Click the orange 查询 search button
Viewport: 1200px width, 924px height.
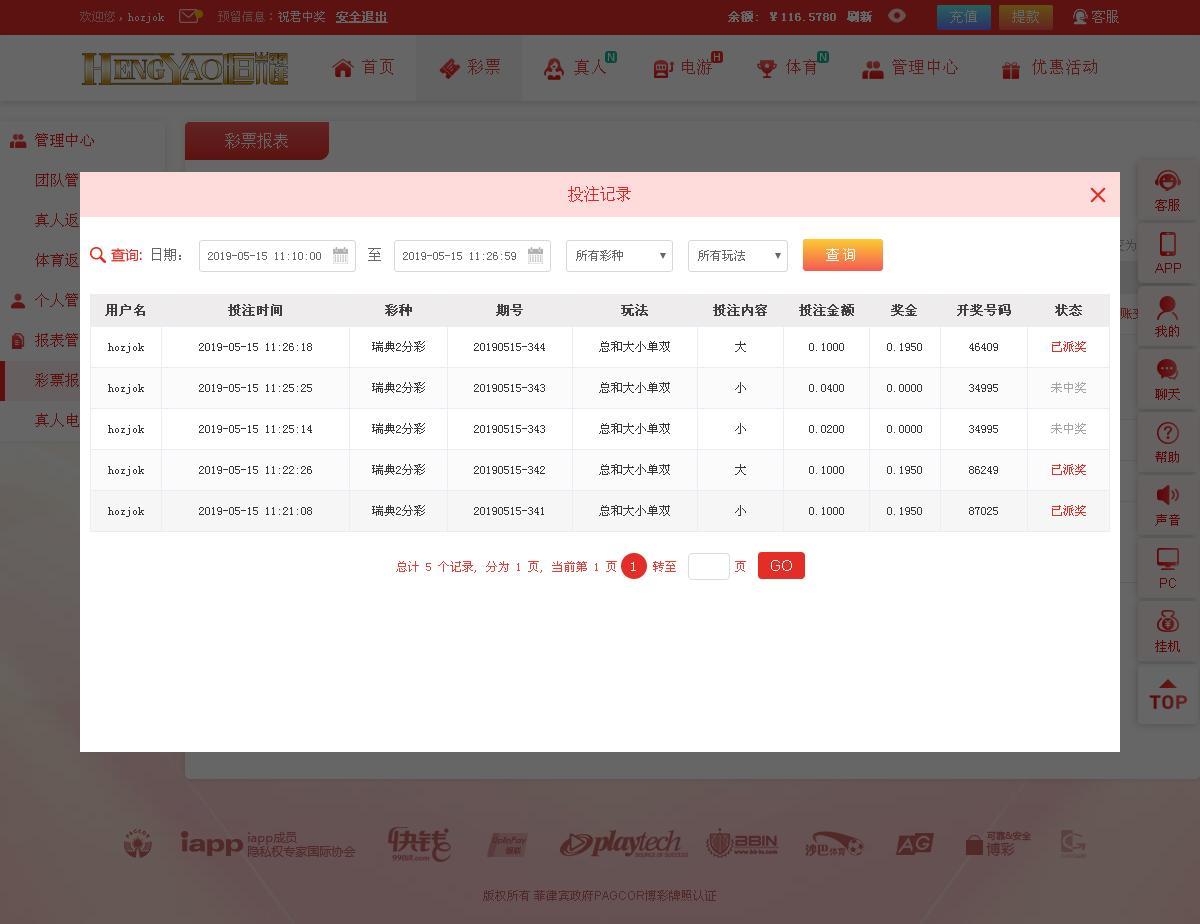coord(842,255)
